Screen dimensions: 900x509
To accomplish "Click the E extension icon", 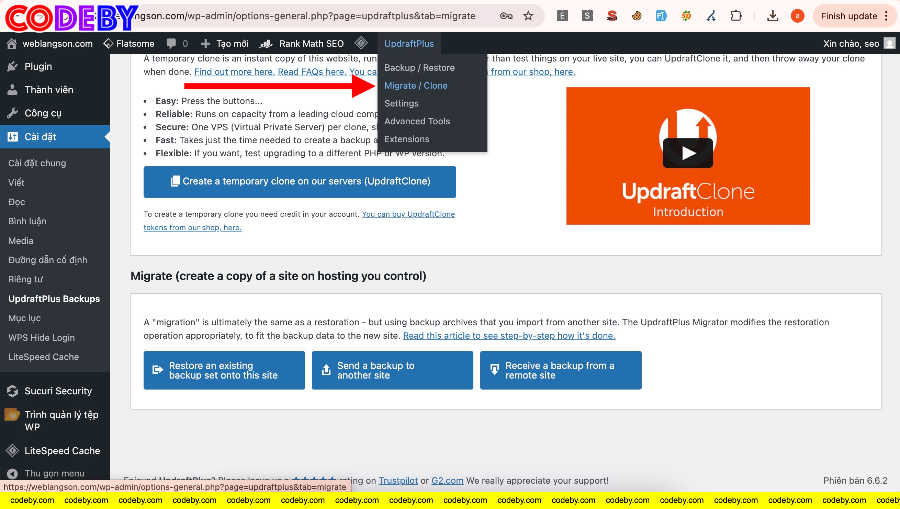I will [562, 16].
